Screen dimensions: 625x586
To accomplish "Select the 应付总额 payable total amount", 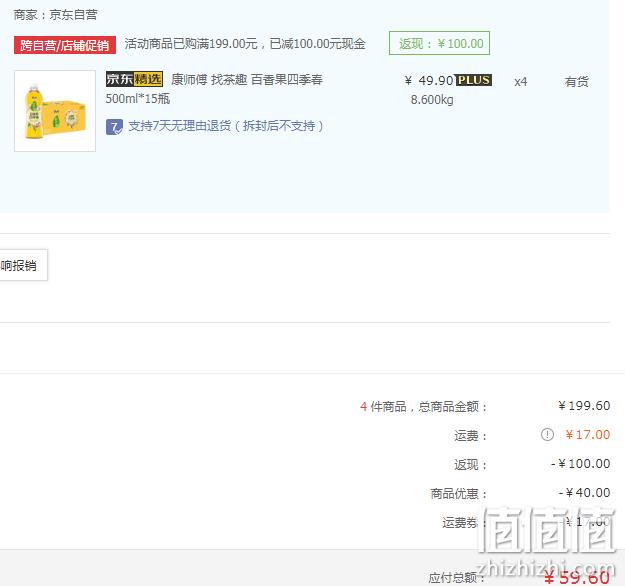I will coord(576,577).
